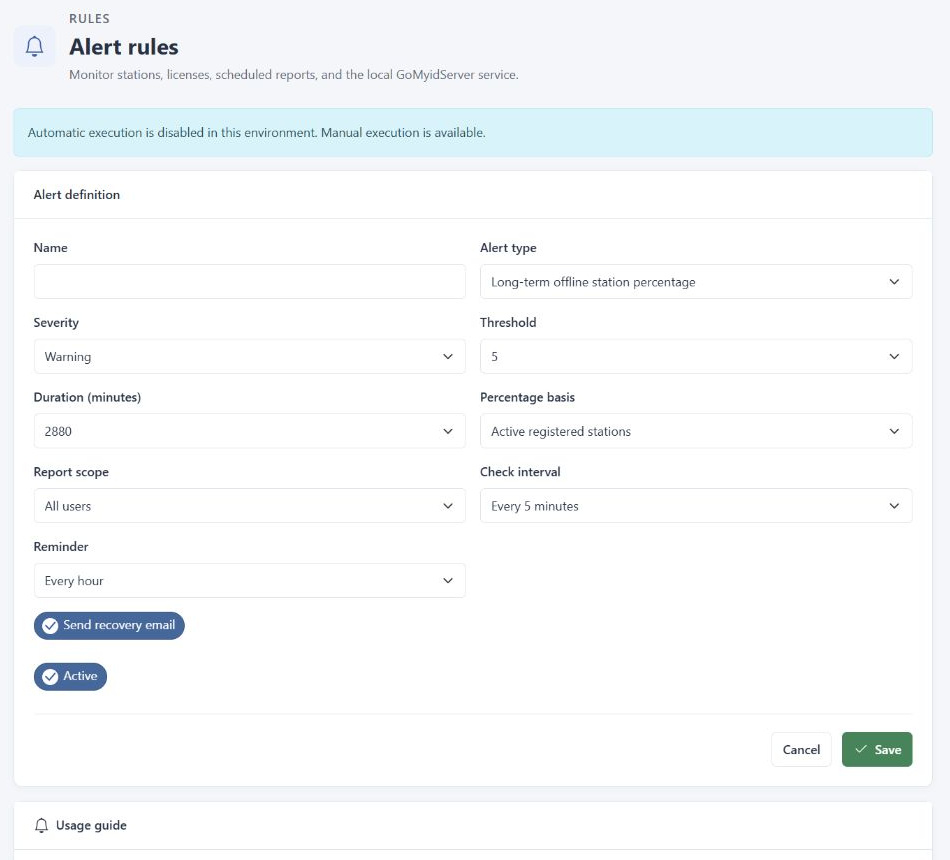Click the Alert rules page heading
This screenshot has height=860, width=950.
click(124, 47)
